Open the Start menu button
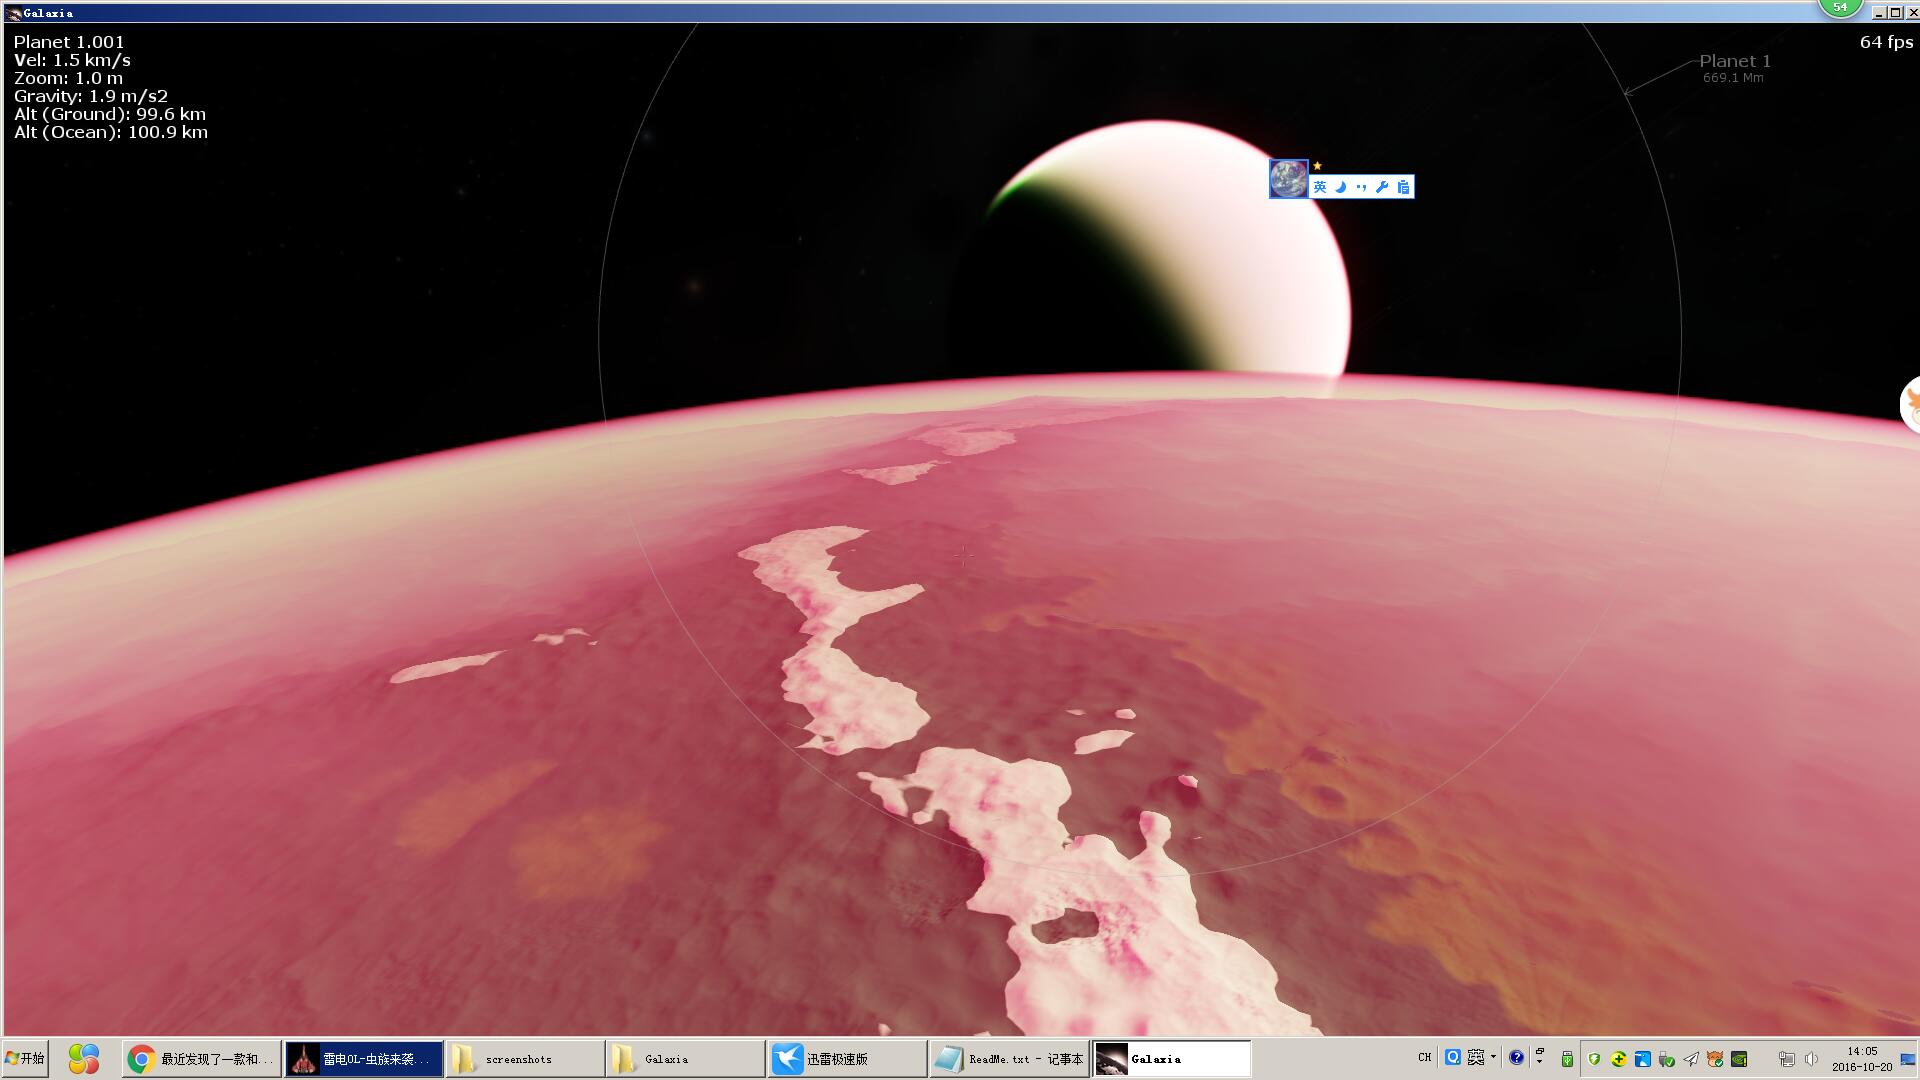The width and height of the screenshot is (1920, 1080). click(25, 1058)
